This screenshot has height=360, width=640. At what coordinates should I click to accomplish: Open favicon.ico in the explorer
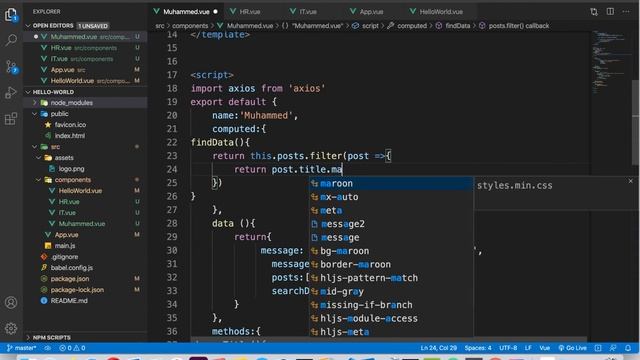[70, 125]
